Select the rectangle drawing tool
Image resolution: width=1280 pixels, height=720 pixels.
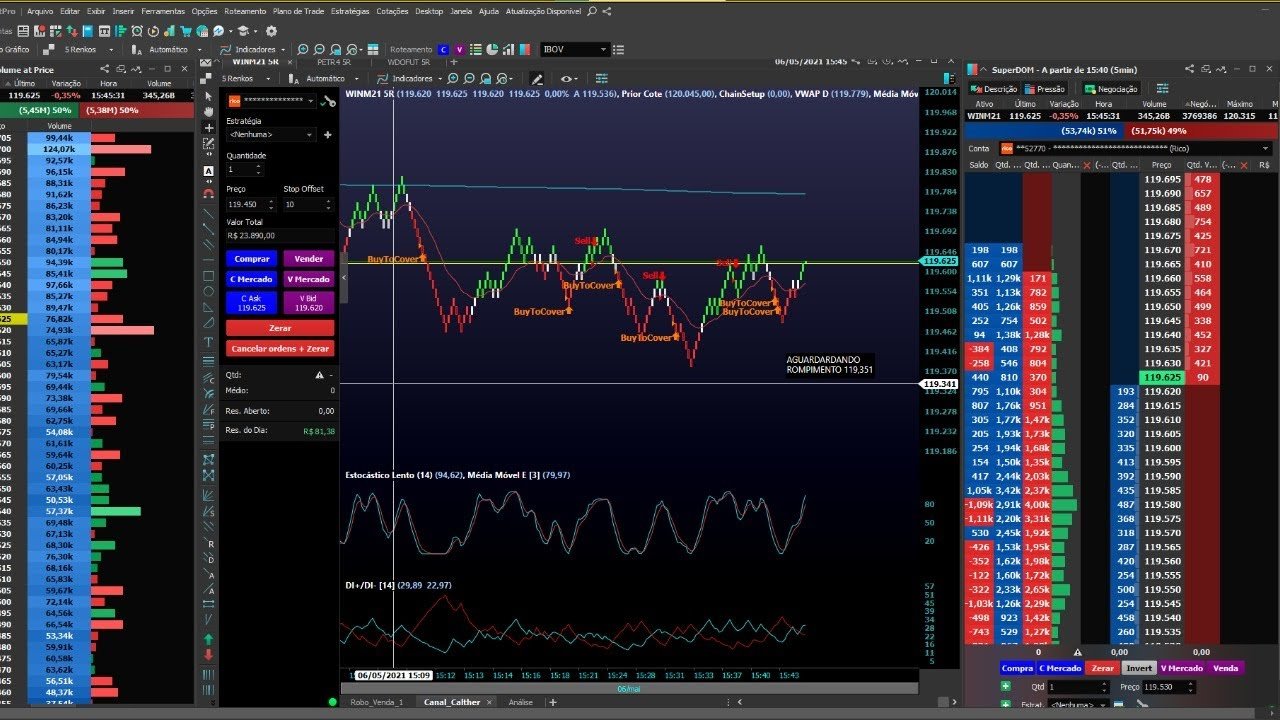click(x=209, y=276)
